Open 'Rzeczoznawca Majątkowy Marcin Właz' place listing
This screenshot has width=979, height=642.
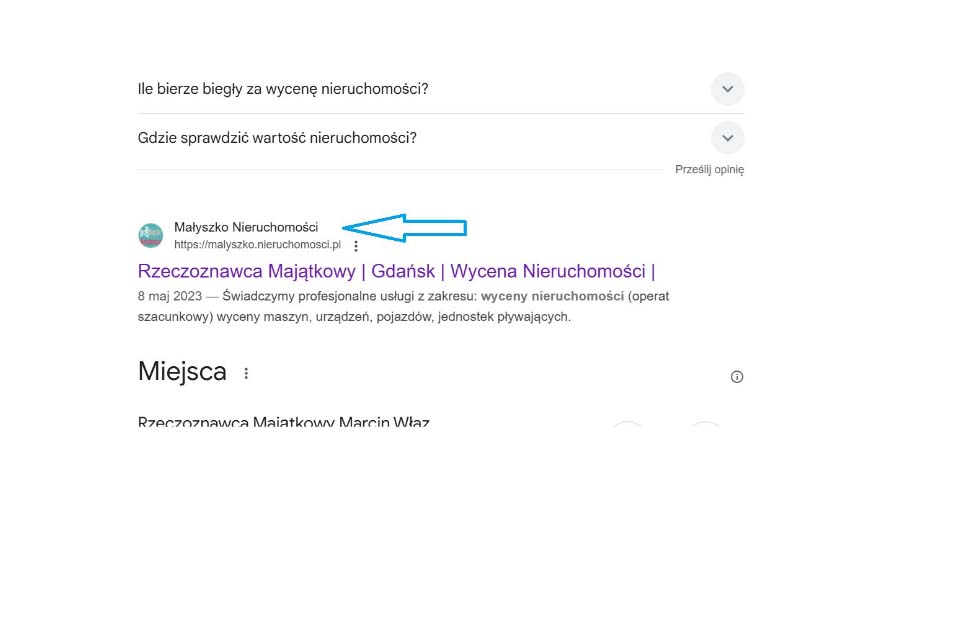(x=283, y=422)
